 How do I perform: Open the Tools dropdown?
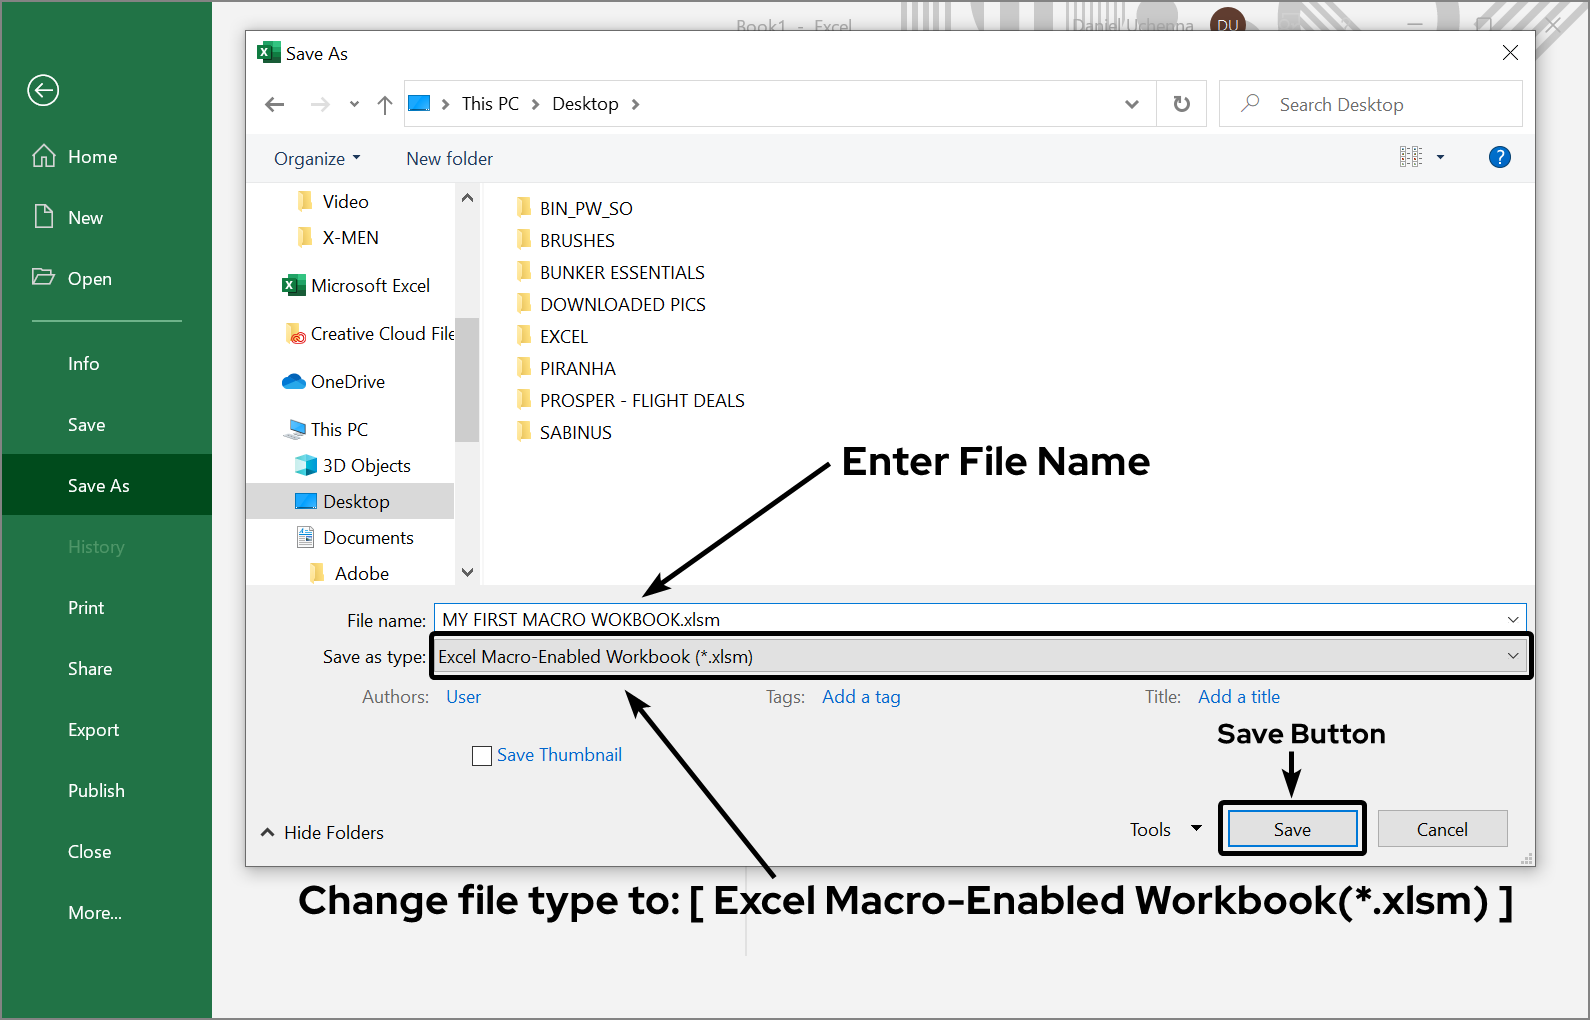coord(1165,830)
